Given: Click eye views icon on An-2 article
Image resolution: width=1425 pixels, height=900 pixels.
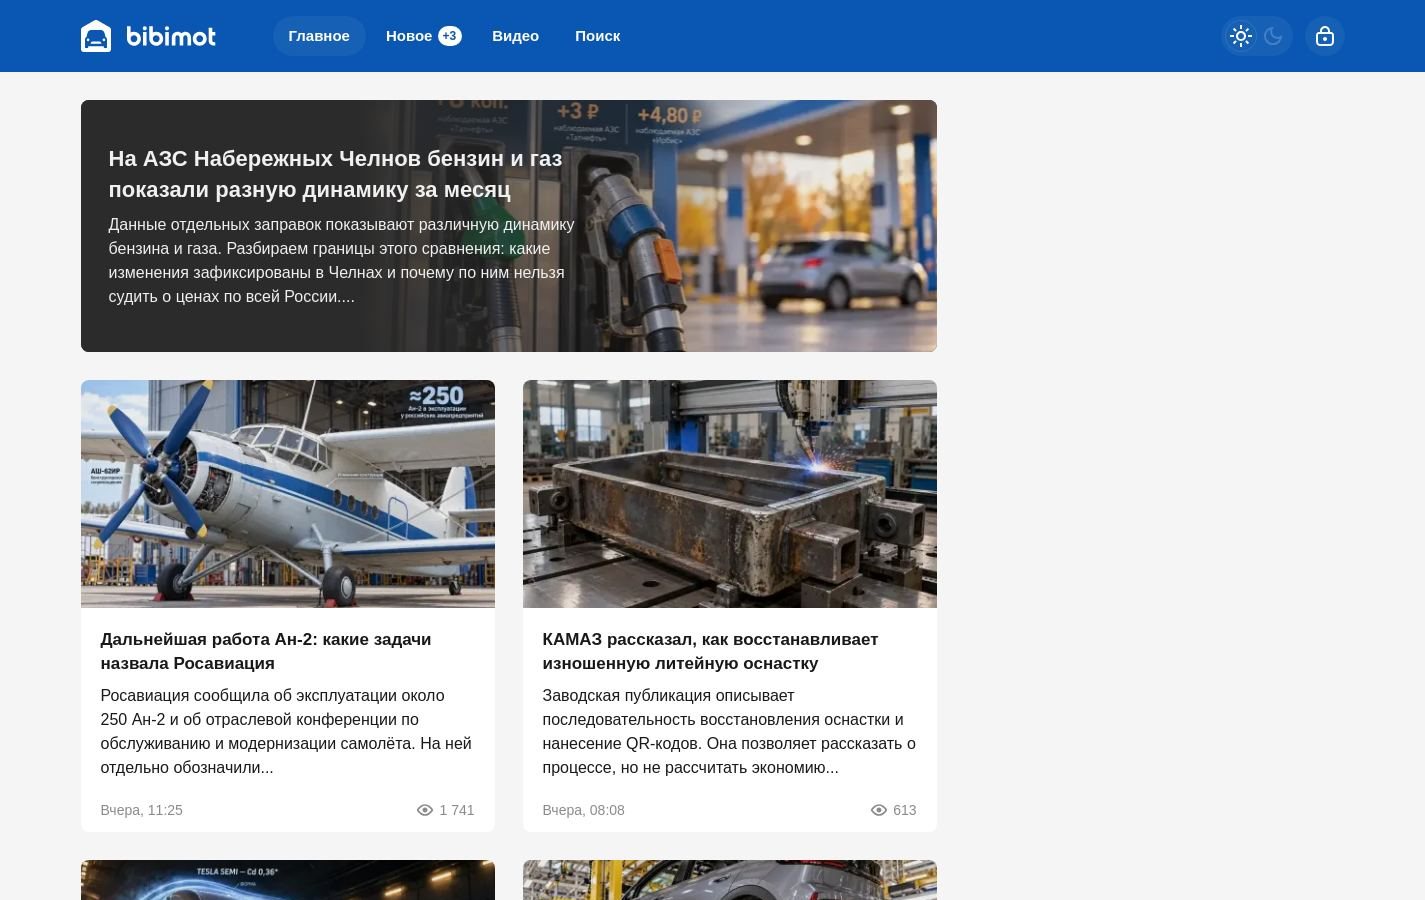Looking at the screenshot, I should tap(424, 810).
